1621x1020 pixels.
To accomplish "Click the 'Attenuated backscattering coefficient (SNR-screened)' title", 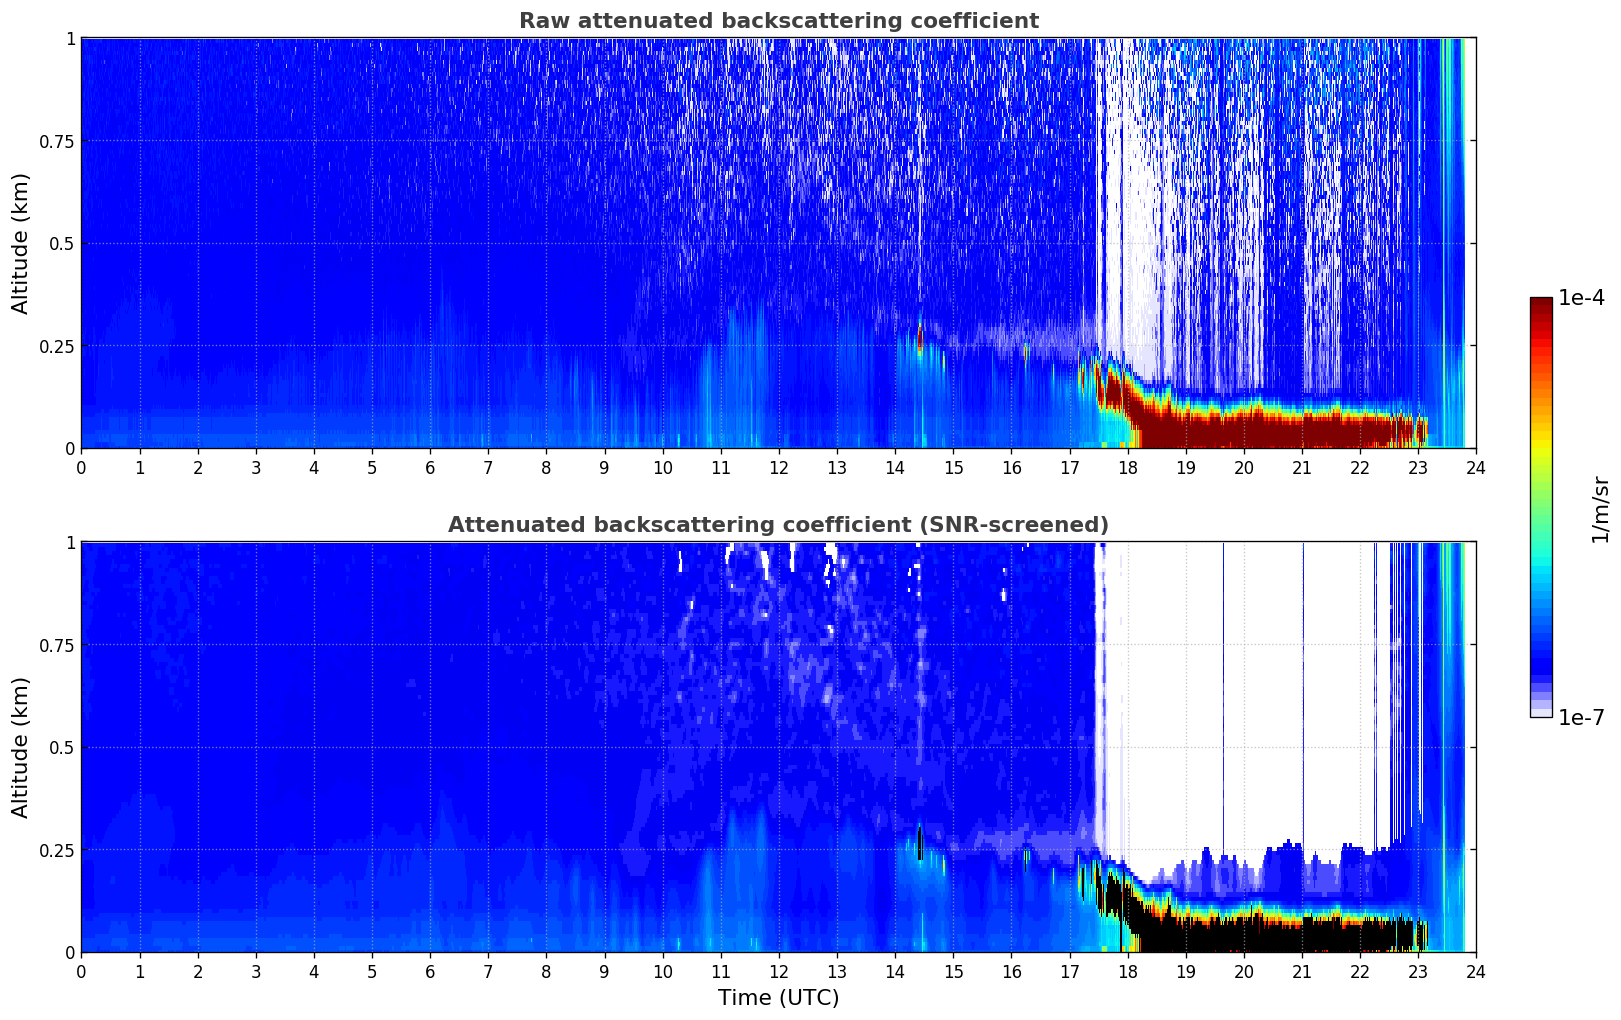I will pyautogui.click(x=778, y=525).
